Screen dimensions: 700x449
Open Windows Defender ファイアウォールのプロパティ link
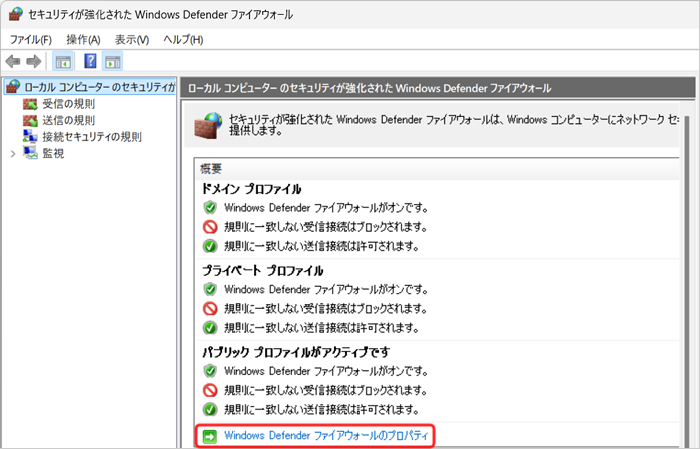click(x=325, y=435)
